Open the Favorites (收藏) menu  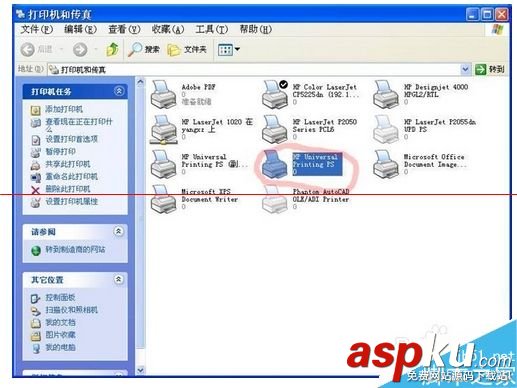[x=168, y=29]
